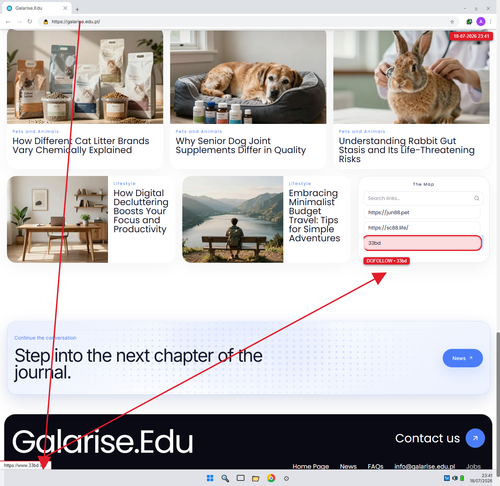The height and width of the screenshot is (486, 500).
Task: Open the lake bench traveler image
Action: click(x=233, y=219)
